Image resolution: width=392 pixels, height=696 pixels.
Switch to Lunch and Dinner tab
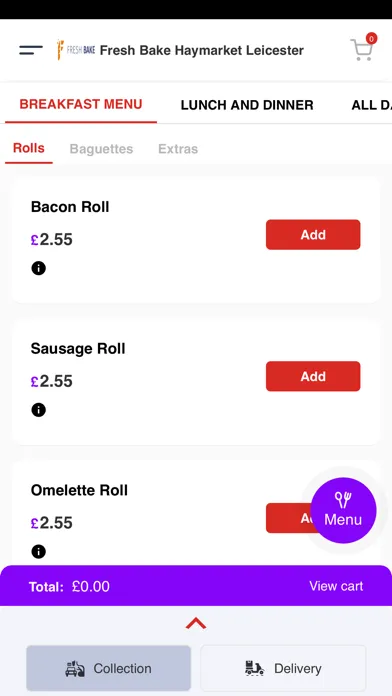[247, 105]
